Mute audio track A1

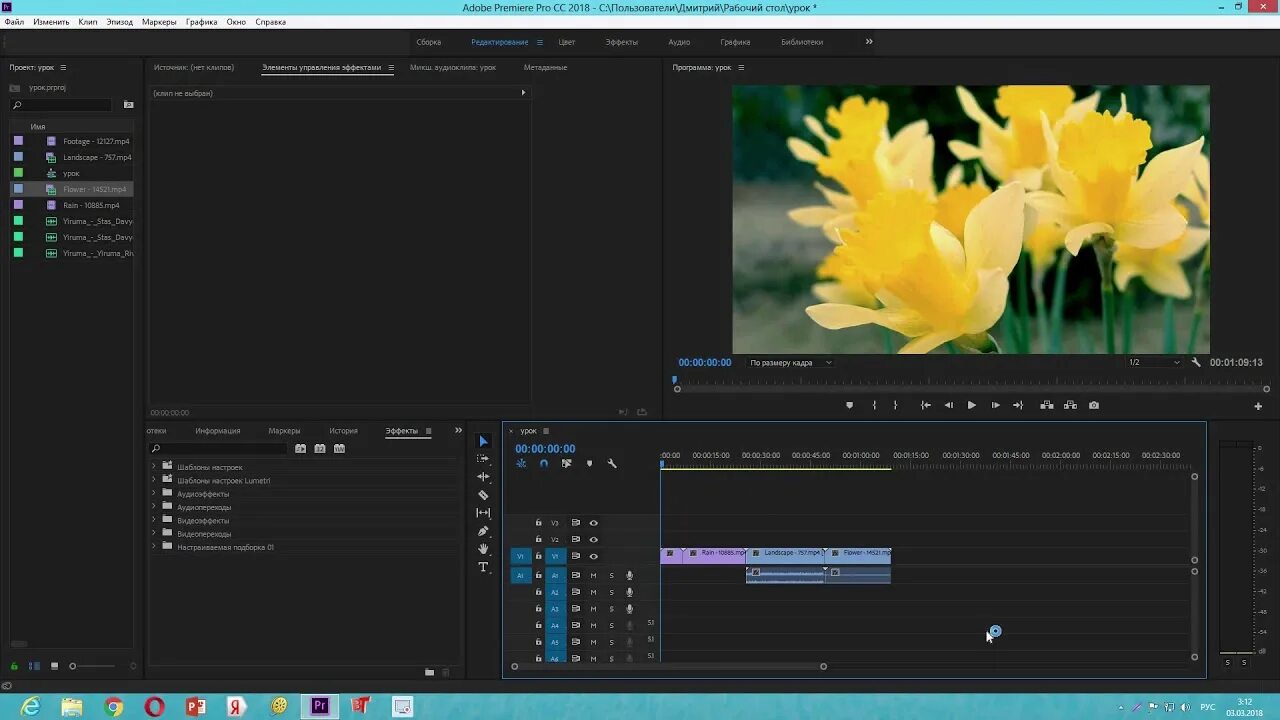point(593,575)
